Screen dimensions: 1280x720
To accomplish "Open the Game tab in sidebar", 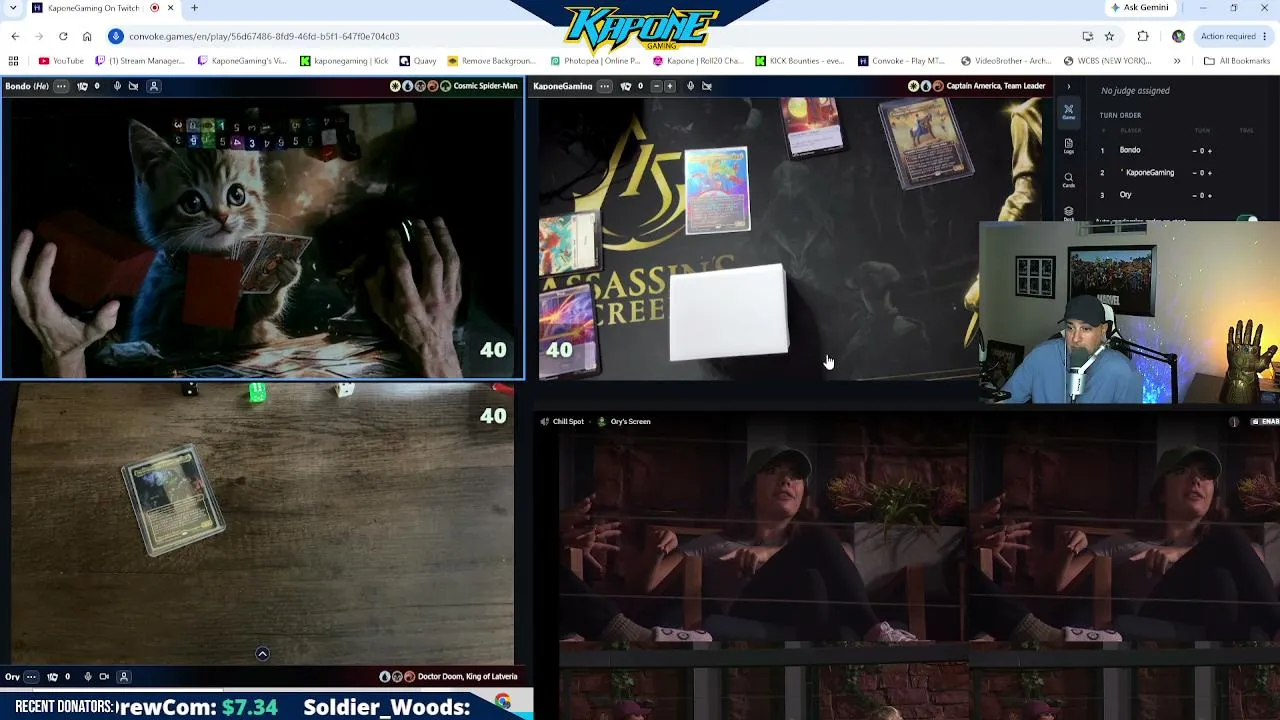I will pyautogui.click(x=1068, y=111).
